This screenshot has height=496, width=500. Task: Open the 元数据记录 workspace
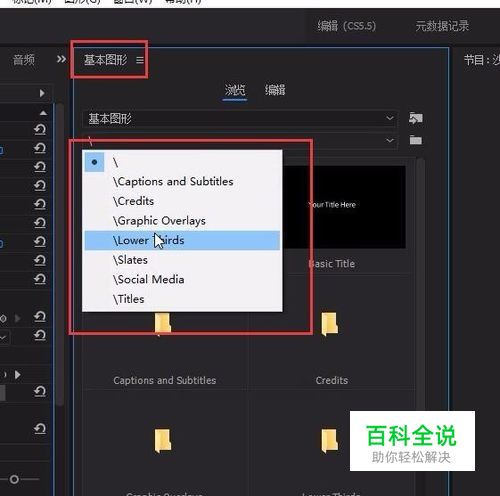tap(442, 26)
